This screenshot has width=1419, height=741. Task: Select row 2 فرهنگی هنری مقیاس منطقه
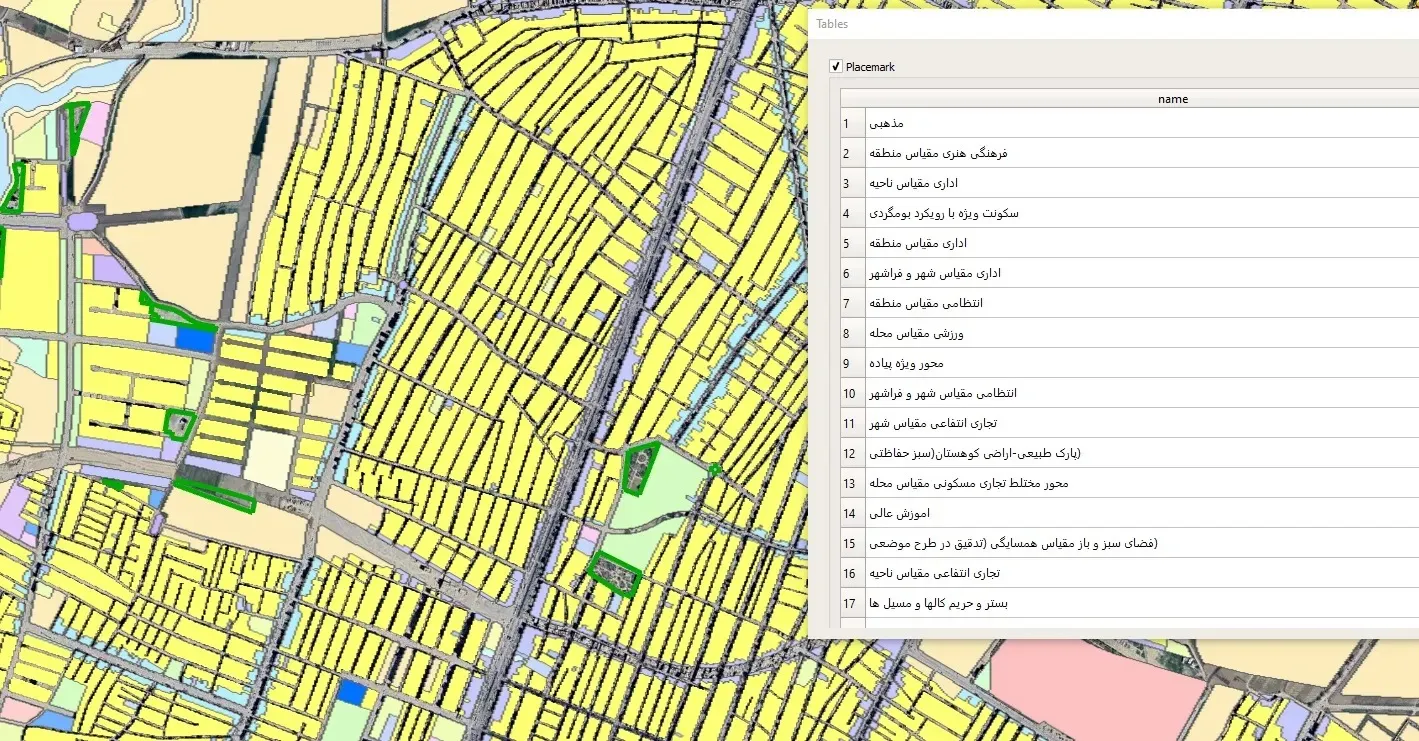point(1100,153)
